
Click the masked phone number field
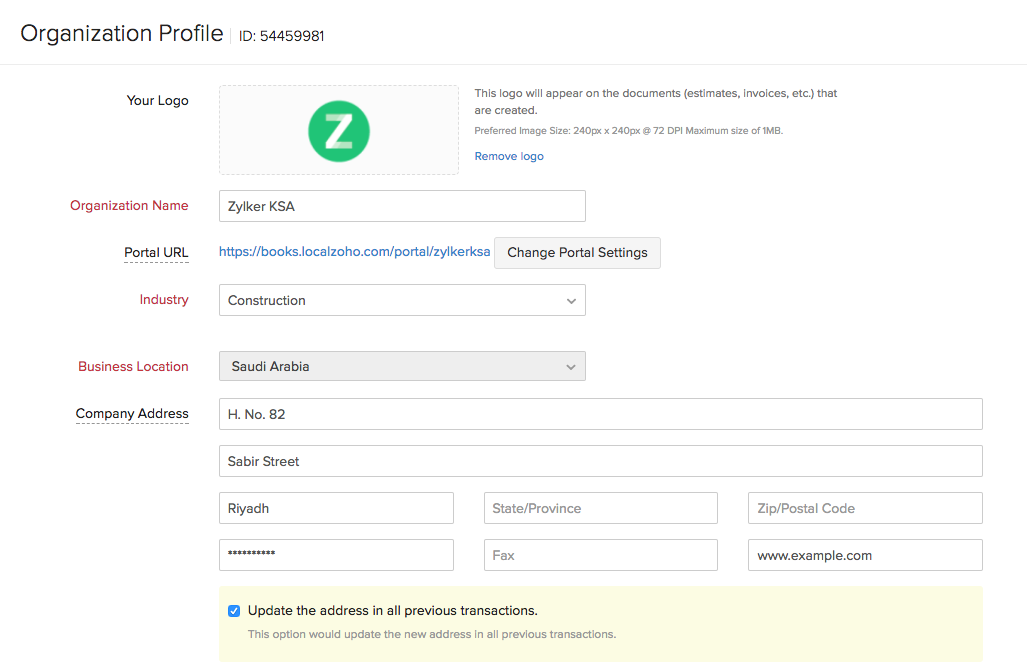point(336,554)
